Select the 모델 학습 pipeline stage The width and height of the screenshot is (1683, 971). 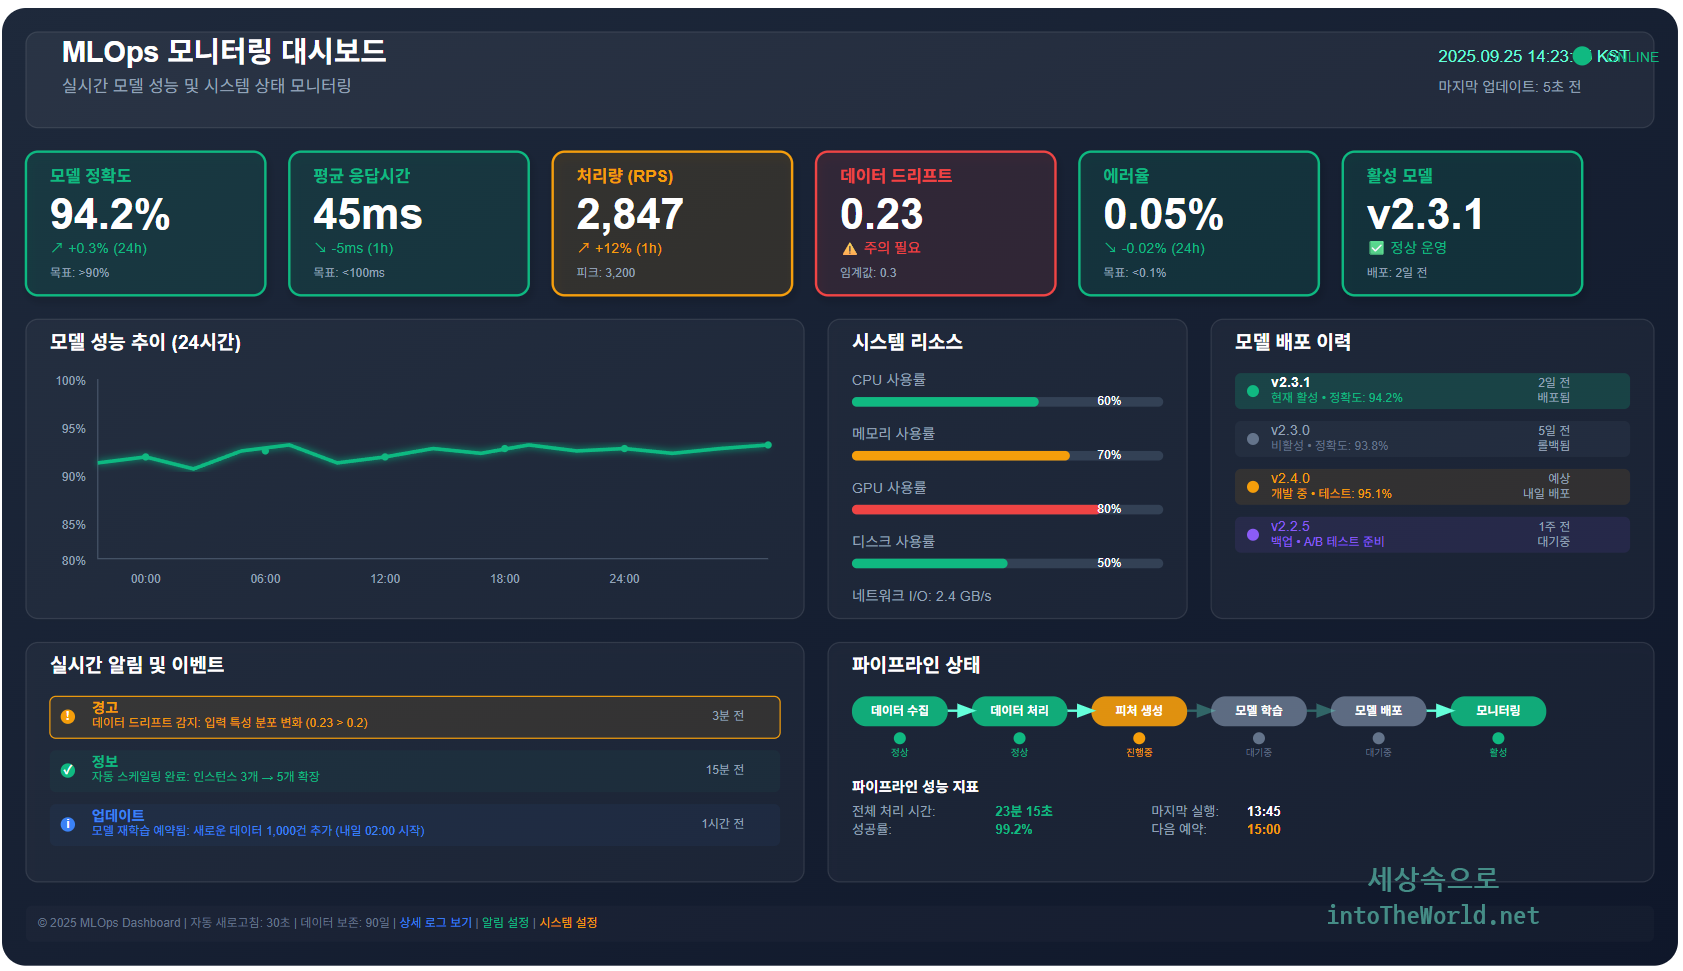[1258, 711]
